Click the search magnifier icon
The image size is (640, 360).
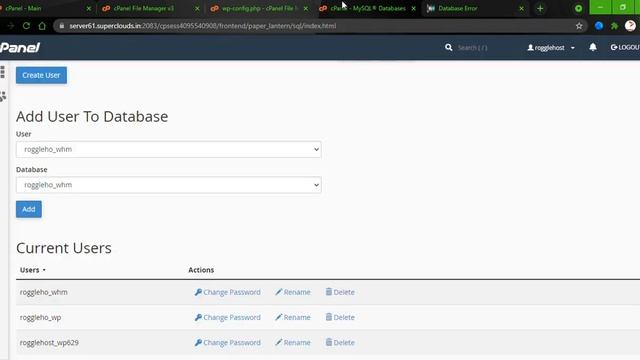click(449, 48)
